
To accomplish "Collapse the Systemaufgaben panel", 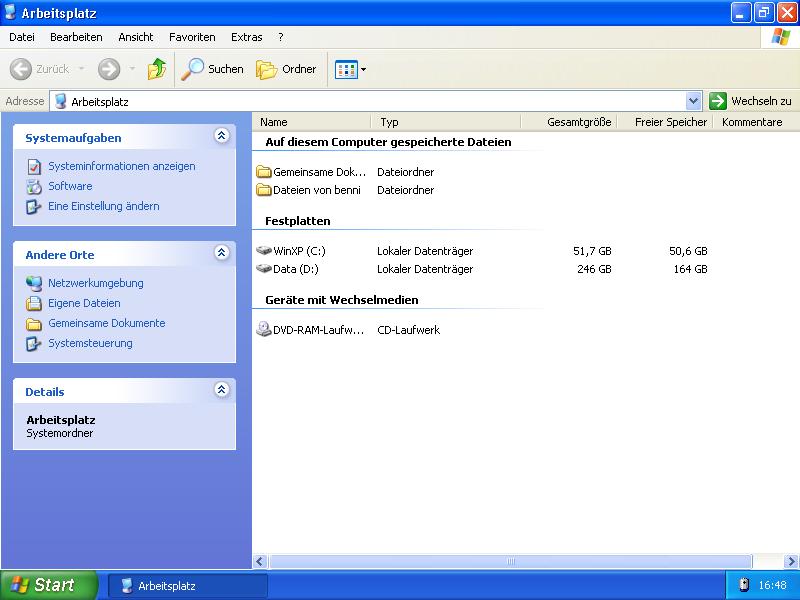I will point(221,137).
